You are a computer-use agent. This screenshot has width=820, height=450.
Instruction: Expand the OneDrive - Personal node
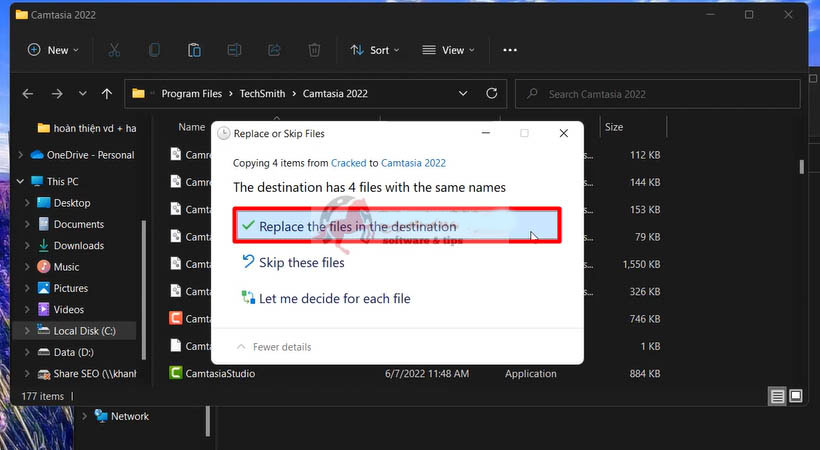pos(20,155)
